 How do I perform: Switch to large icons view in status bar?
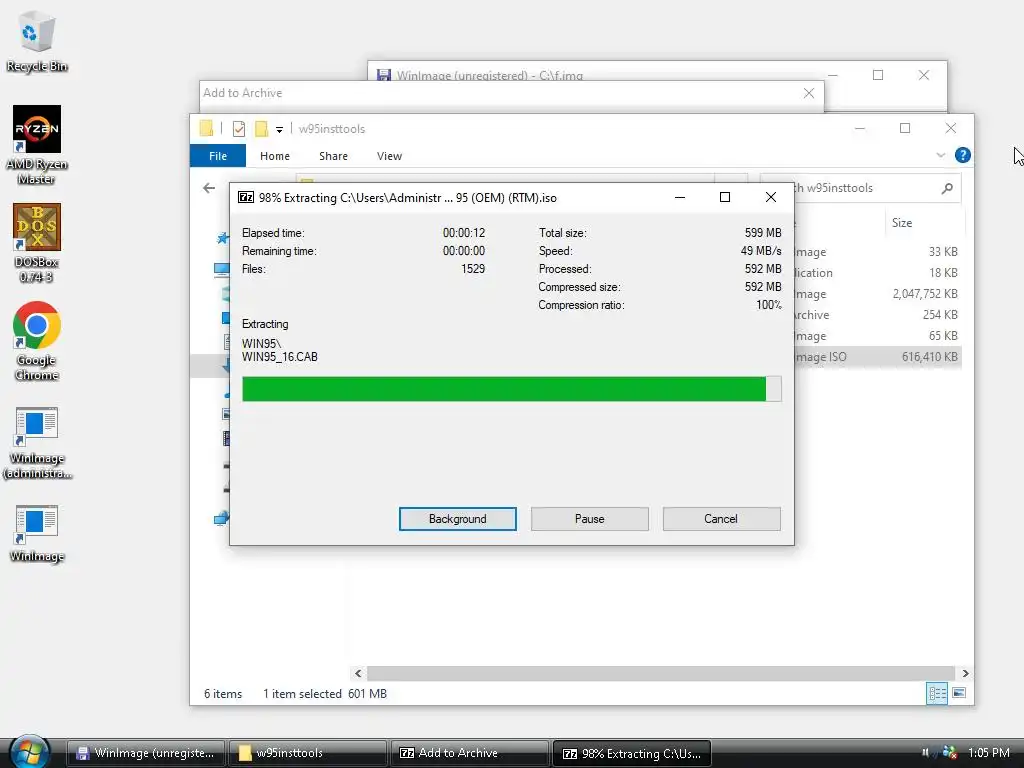coord(959,694)
